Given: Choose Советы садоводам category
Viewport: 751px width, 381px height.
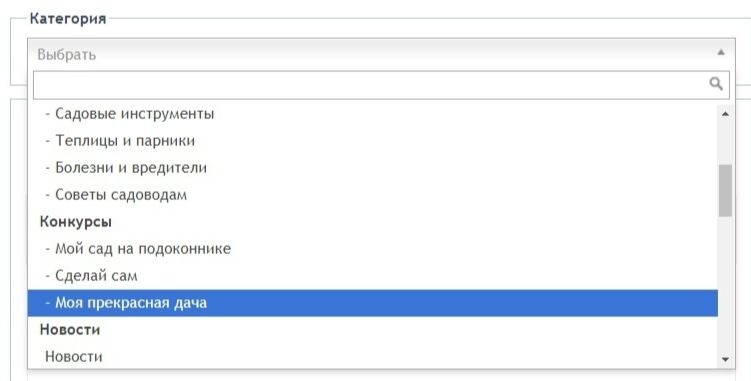Looking at the screenshot, I should pyautogui.click(x=373, y=195).
